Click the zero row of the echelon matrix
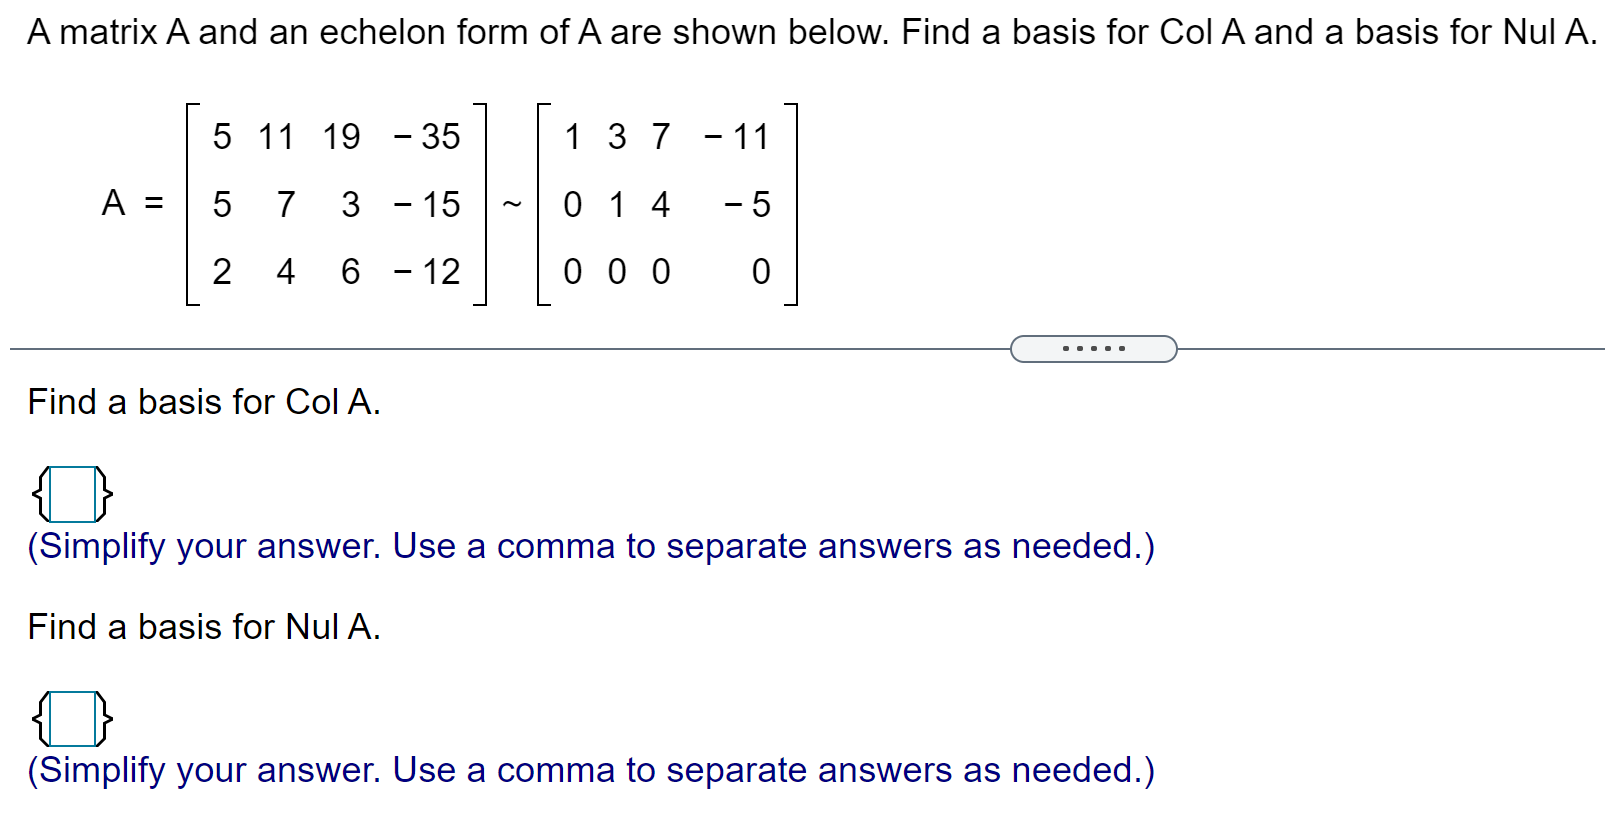1605x823 pixels. pyautogui.click(x=665, y=271)
